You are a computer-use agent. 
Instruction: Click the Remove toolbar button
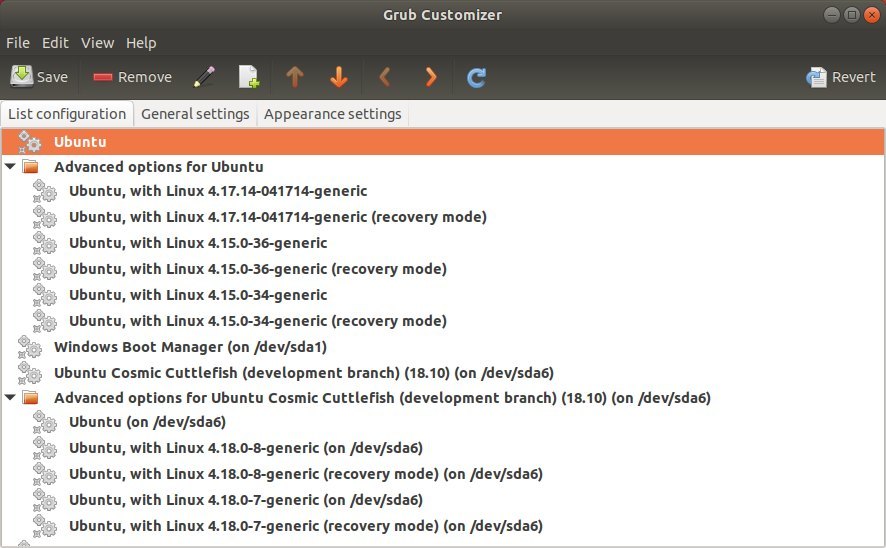pos(132,77)
